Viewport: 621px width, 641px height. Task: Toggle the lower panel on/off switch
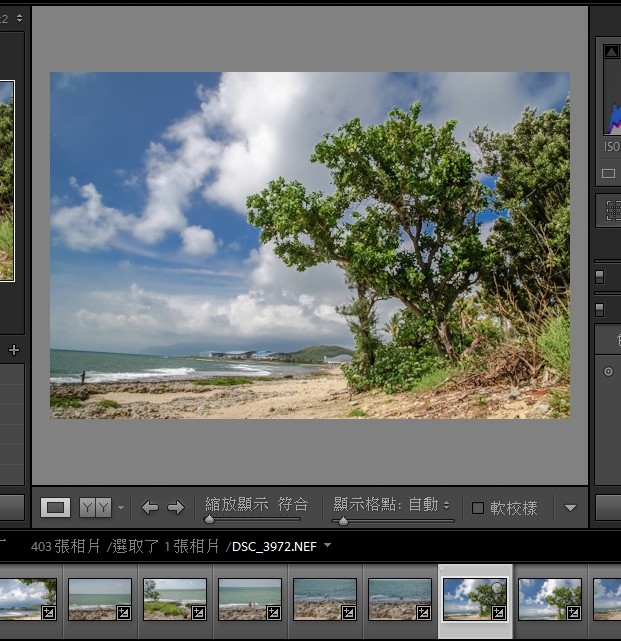click(x=599, y=309)
